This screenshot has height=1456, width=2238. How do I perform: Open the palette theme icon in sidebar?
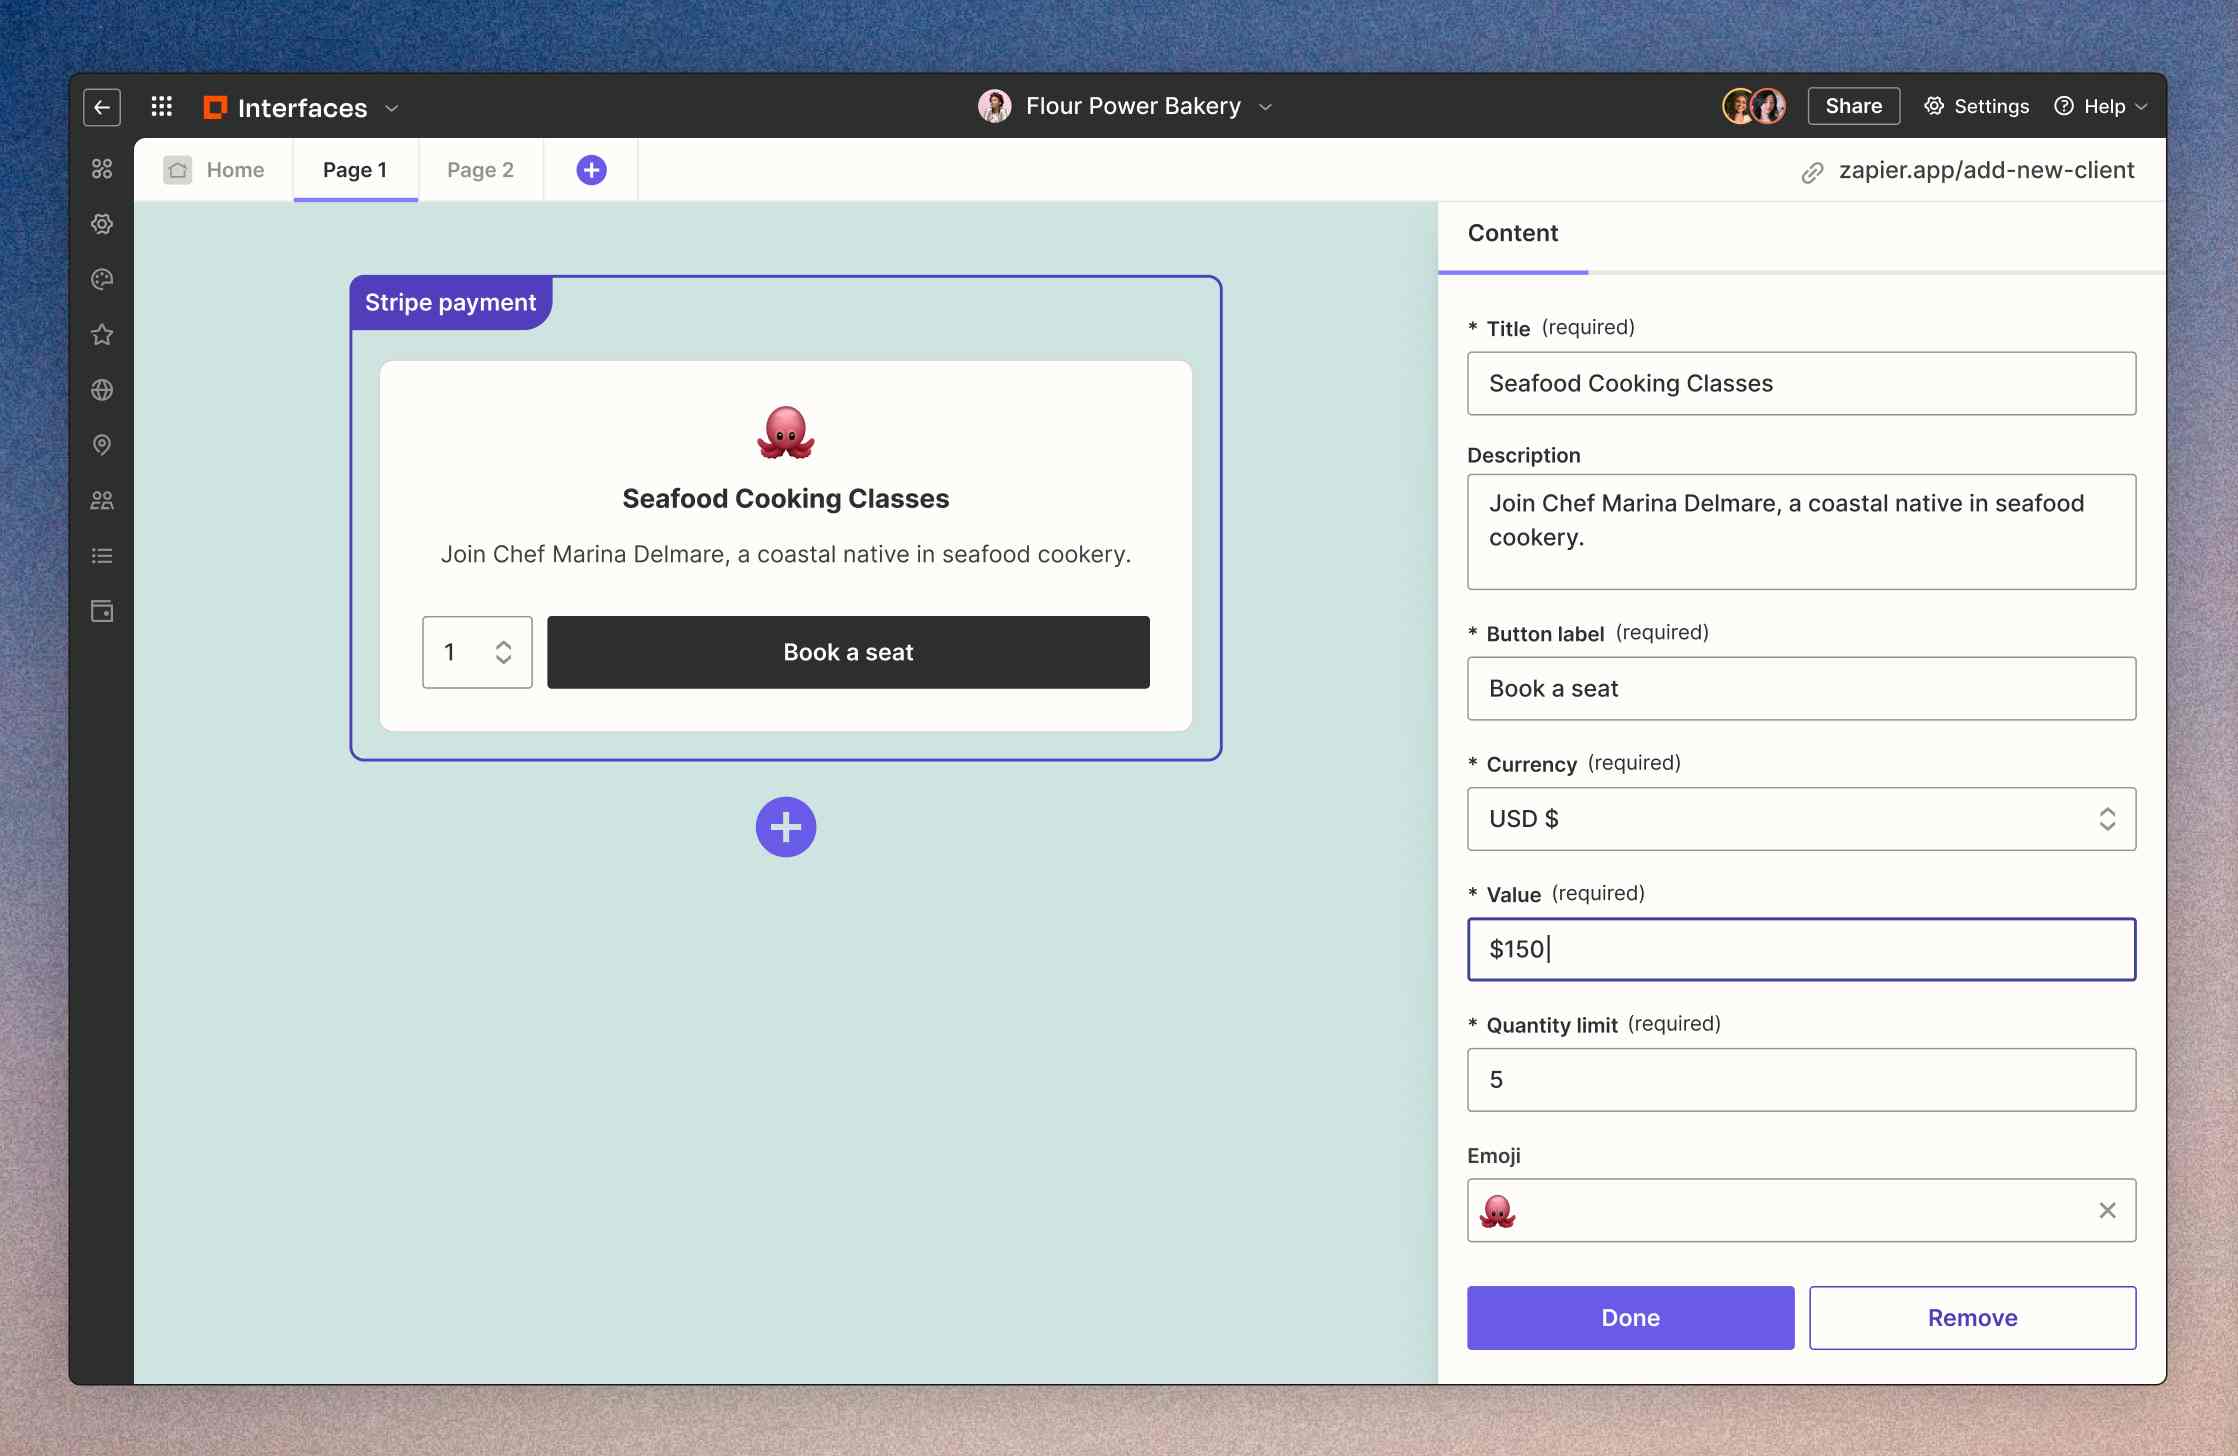[x=102, y=279]
